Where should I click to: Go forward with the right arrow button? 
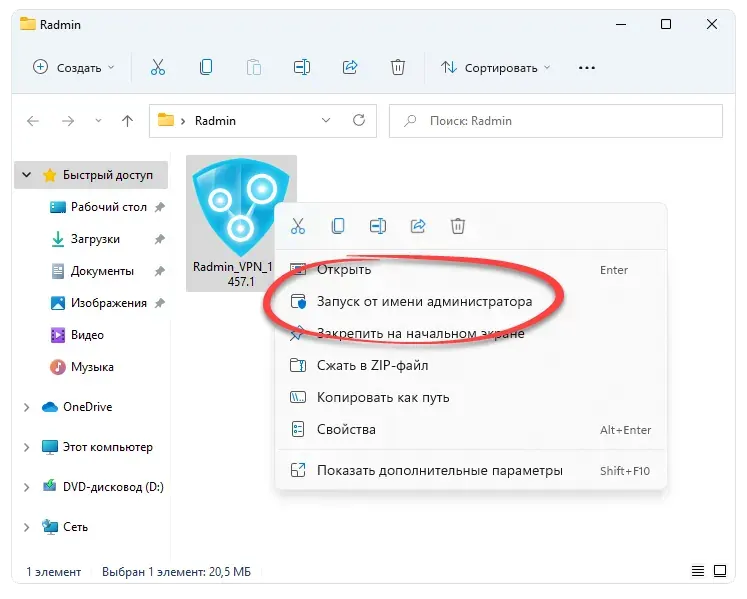(68, 121)
